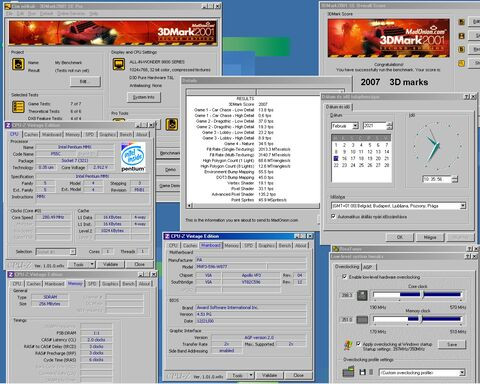
Task: Click the Edit... button under Project
Action: click(x=85, y=81)
